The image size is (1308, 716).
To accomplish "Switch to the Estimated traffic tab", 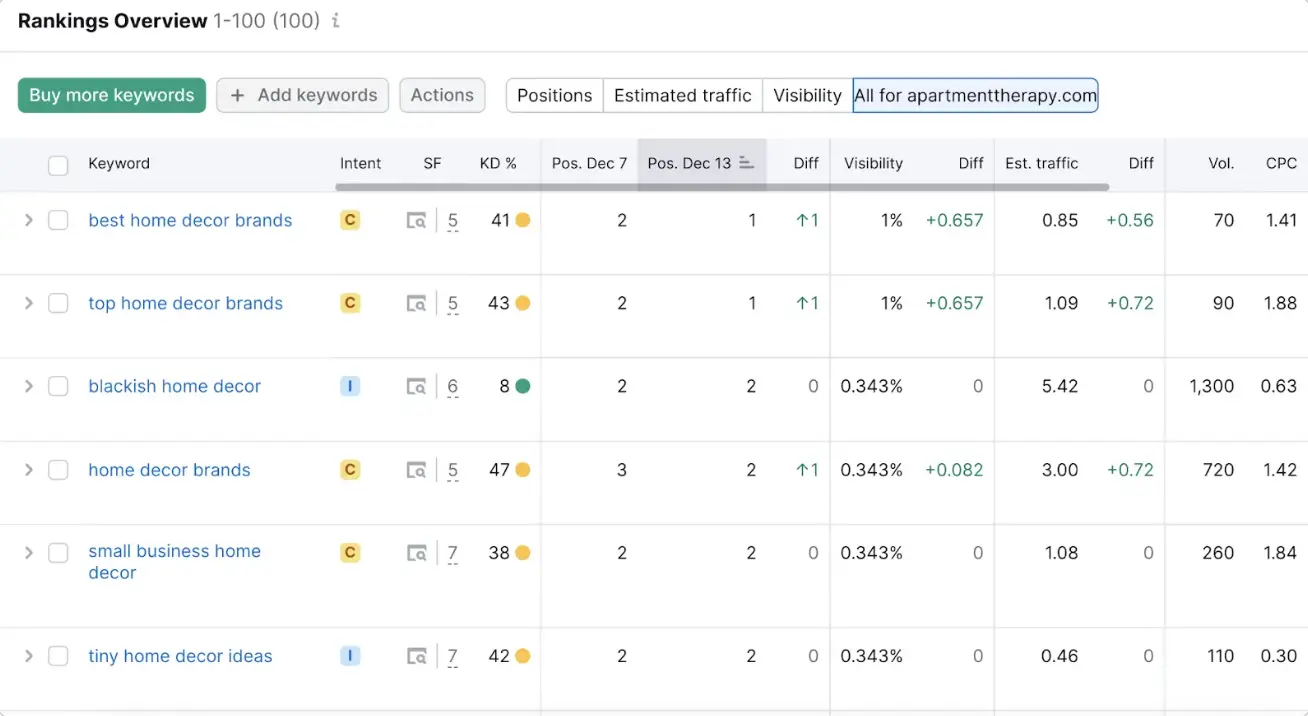I will [683, 95].
